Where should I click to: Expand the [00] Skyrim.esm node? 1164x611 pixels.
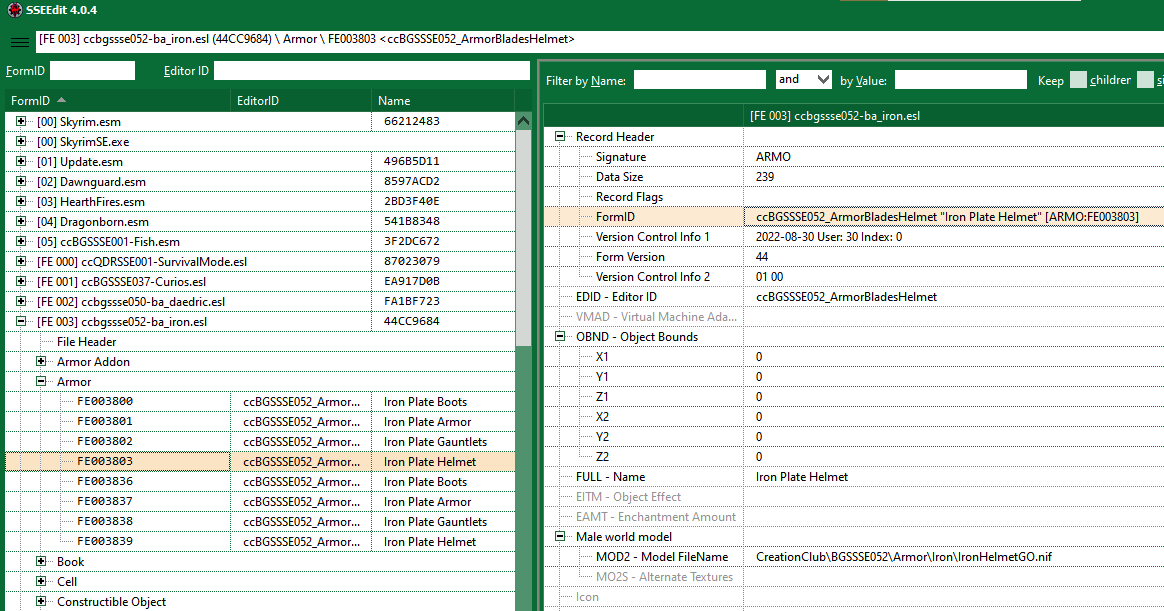pos(21,121)
